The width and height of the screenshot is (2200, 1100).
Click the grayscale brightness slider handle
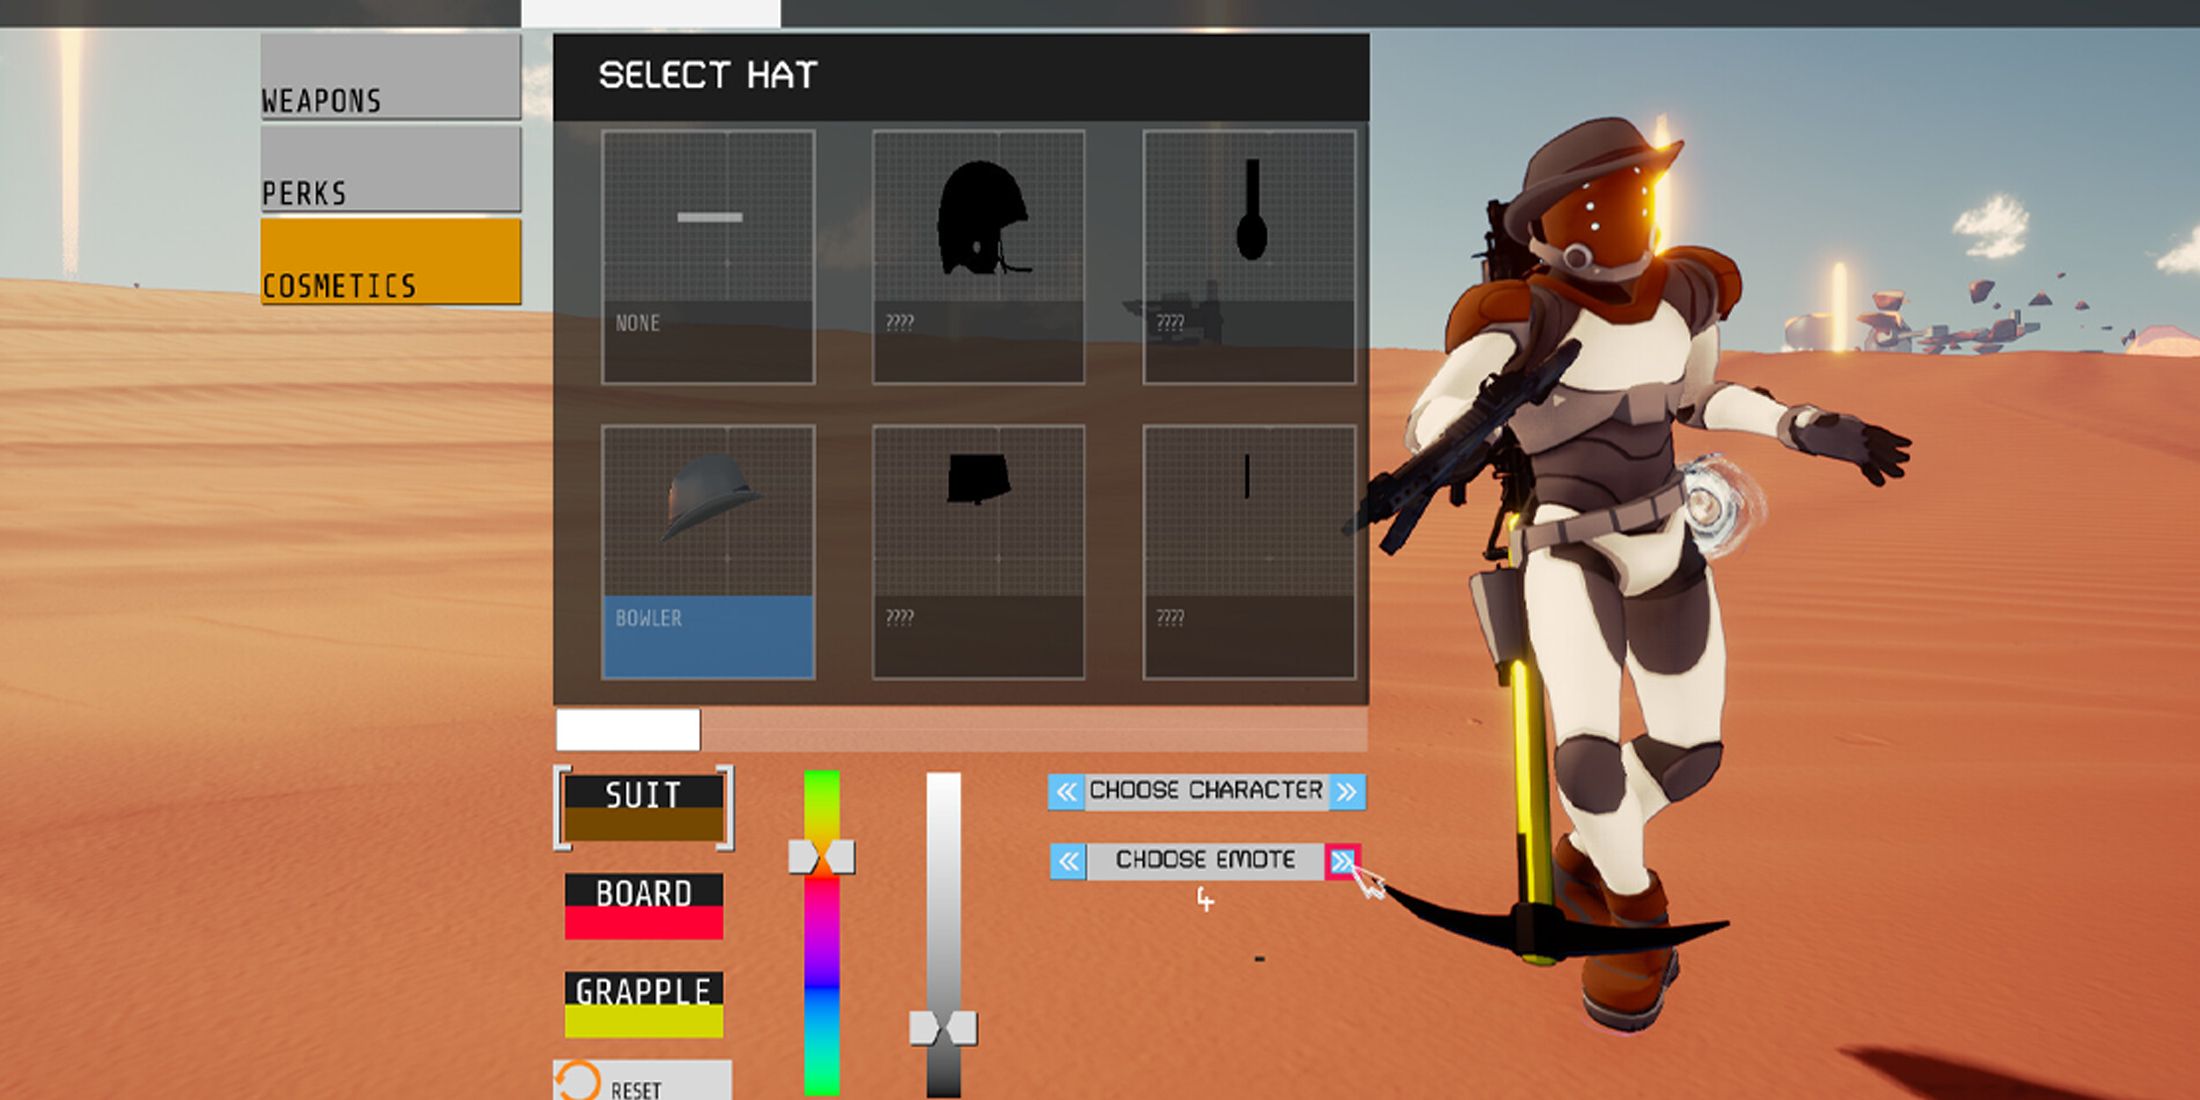point(943,1028)
